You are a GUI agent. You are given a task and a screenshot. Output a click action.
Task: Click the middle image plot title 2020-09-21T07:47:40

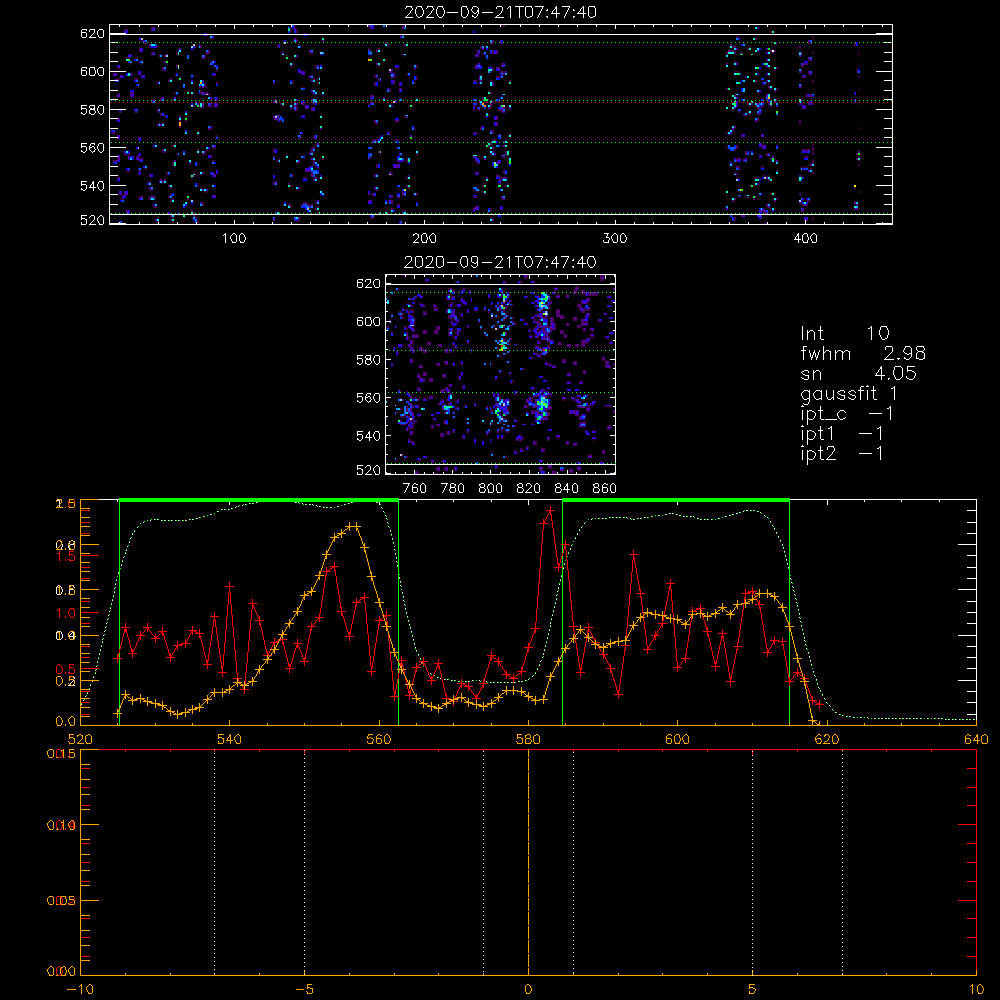point(501,262)
